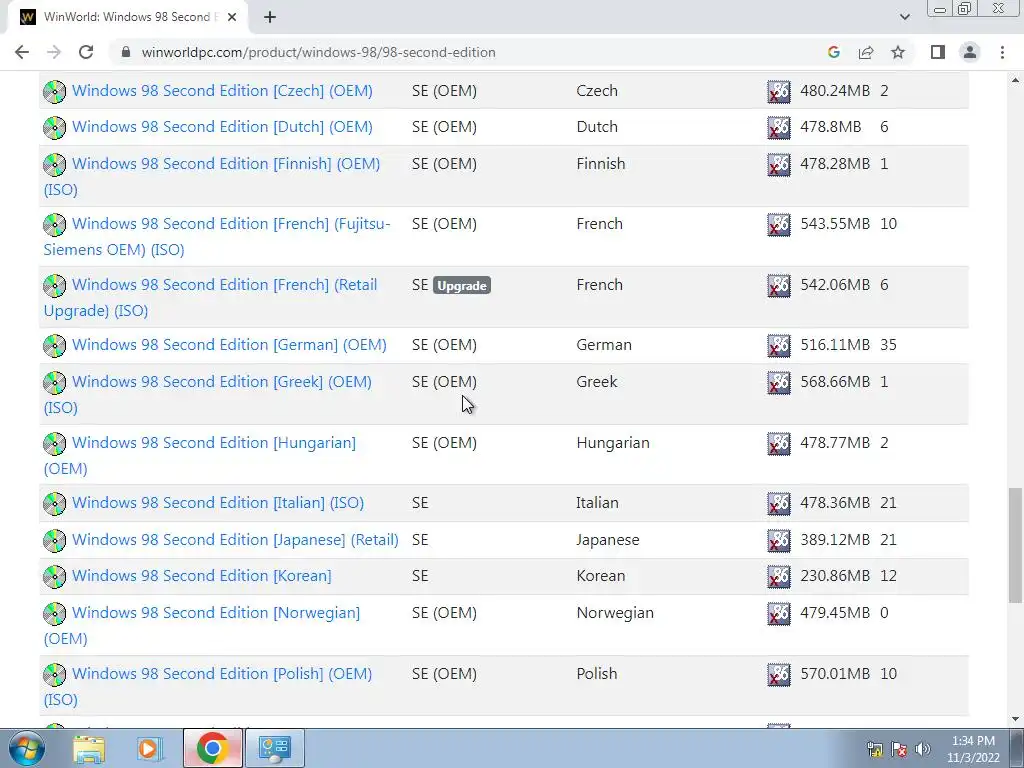The width and height of the screenshot is (1024, 768).
Task: Click the Control Panel taskbar icon
Action: pos(274,748)
